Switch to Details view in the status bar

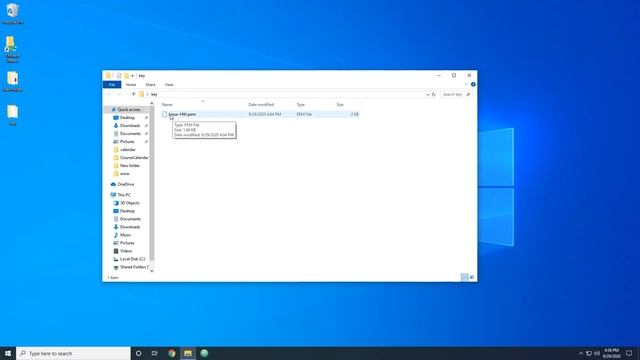tap(464, 278)
